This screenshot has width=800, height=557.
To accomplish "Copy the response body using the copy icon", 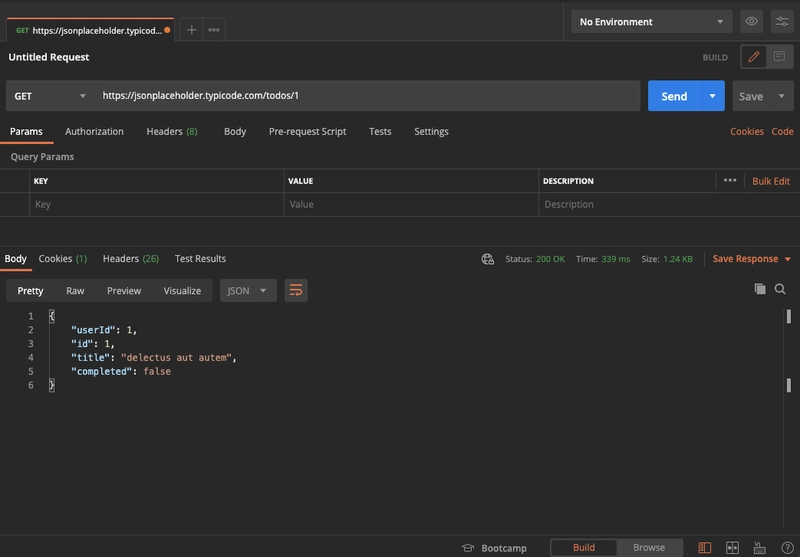I will 760,289.
